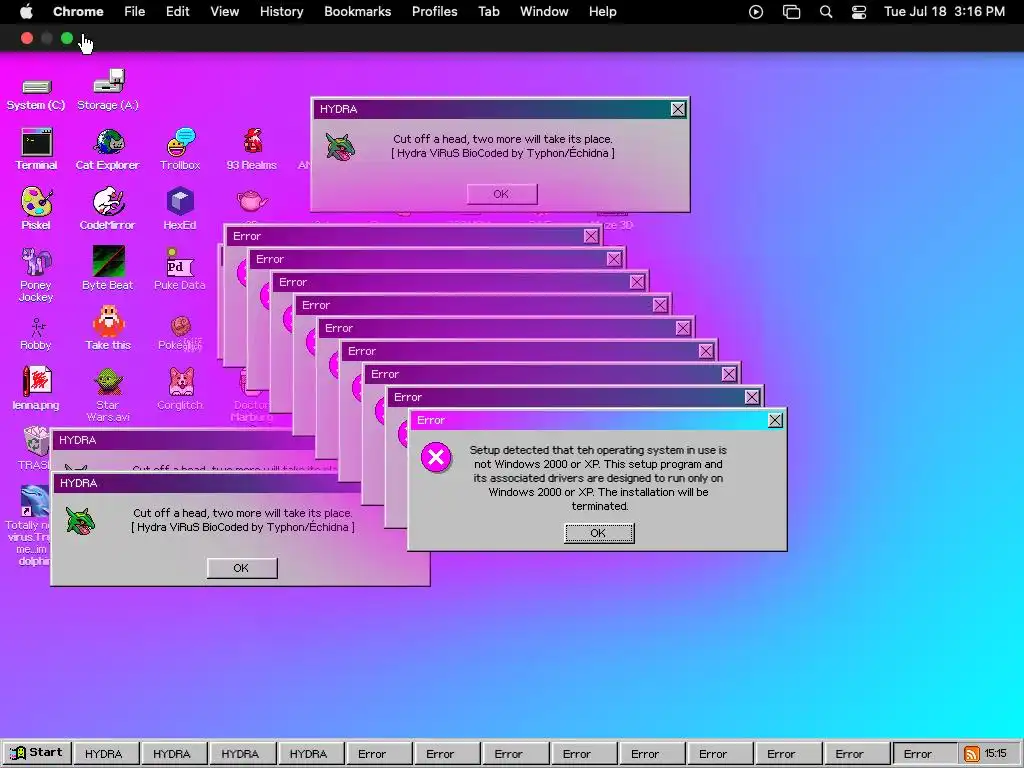Screen dimensions: 1024x768
Task: Select the pressed Error button on taskbar
Action: 924,754
